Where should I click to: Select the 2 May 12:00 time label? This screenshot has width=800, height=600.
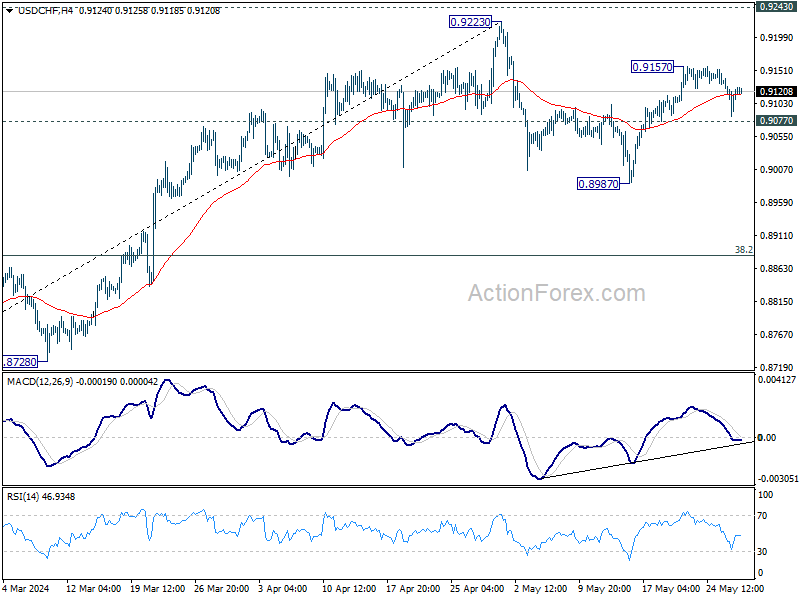[541, 589]
